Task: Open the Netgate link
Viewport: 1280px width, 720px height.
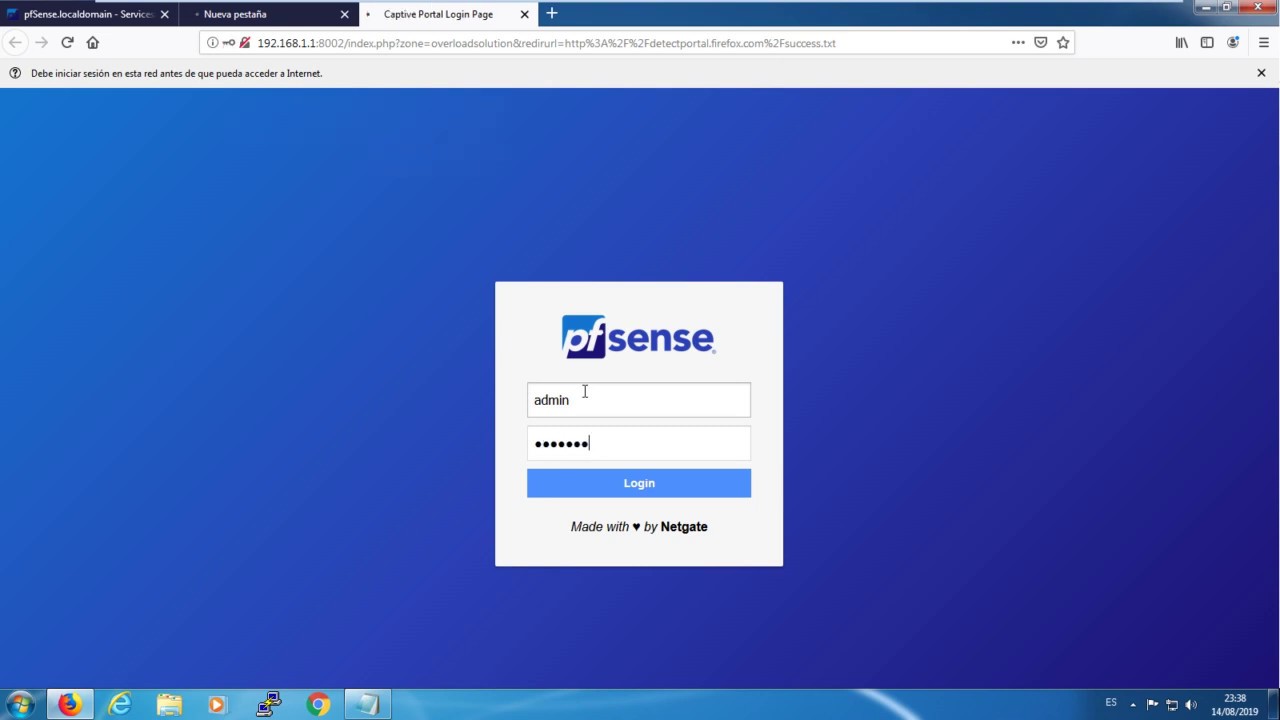Action: 684,527
